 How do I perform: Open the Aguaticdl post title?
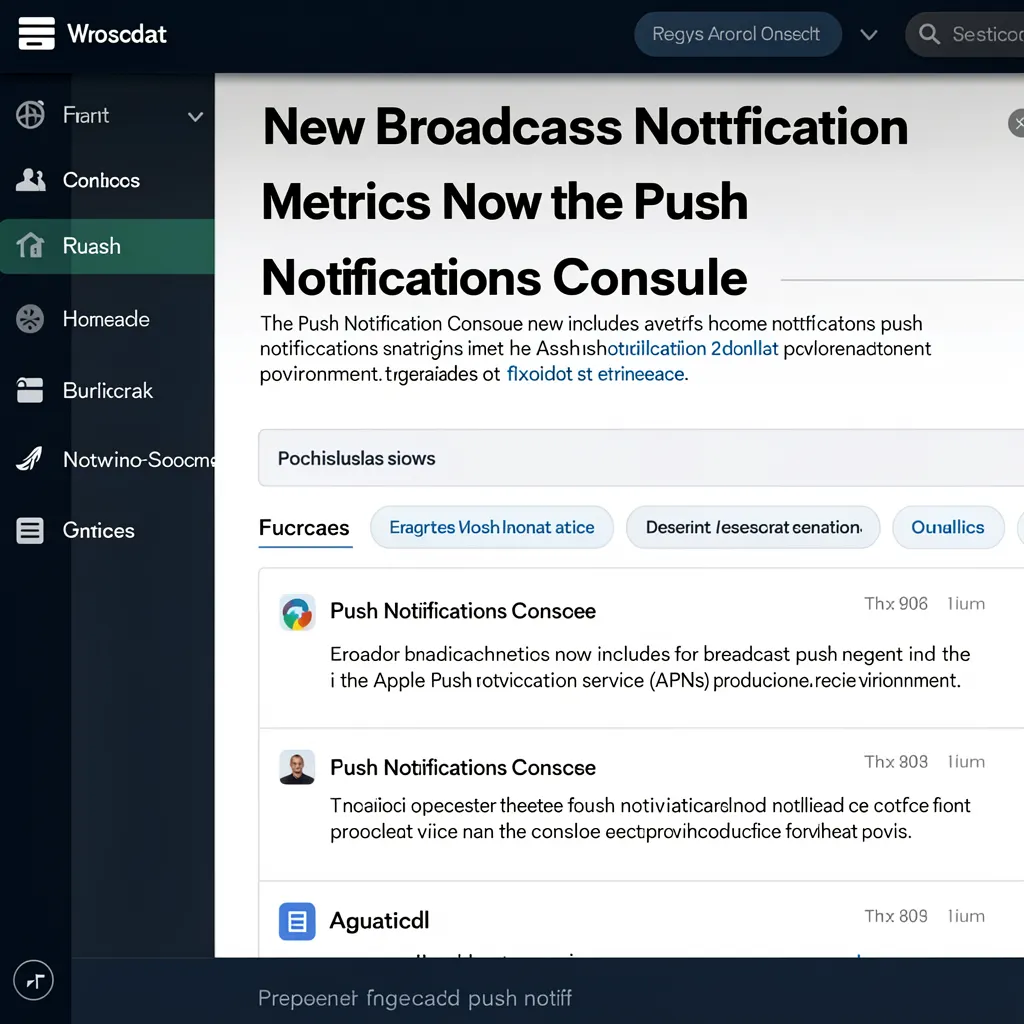tap(379, 920)
